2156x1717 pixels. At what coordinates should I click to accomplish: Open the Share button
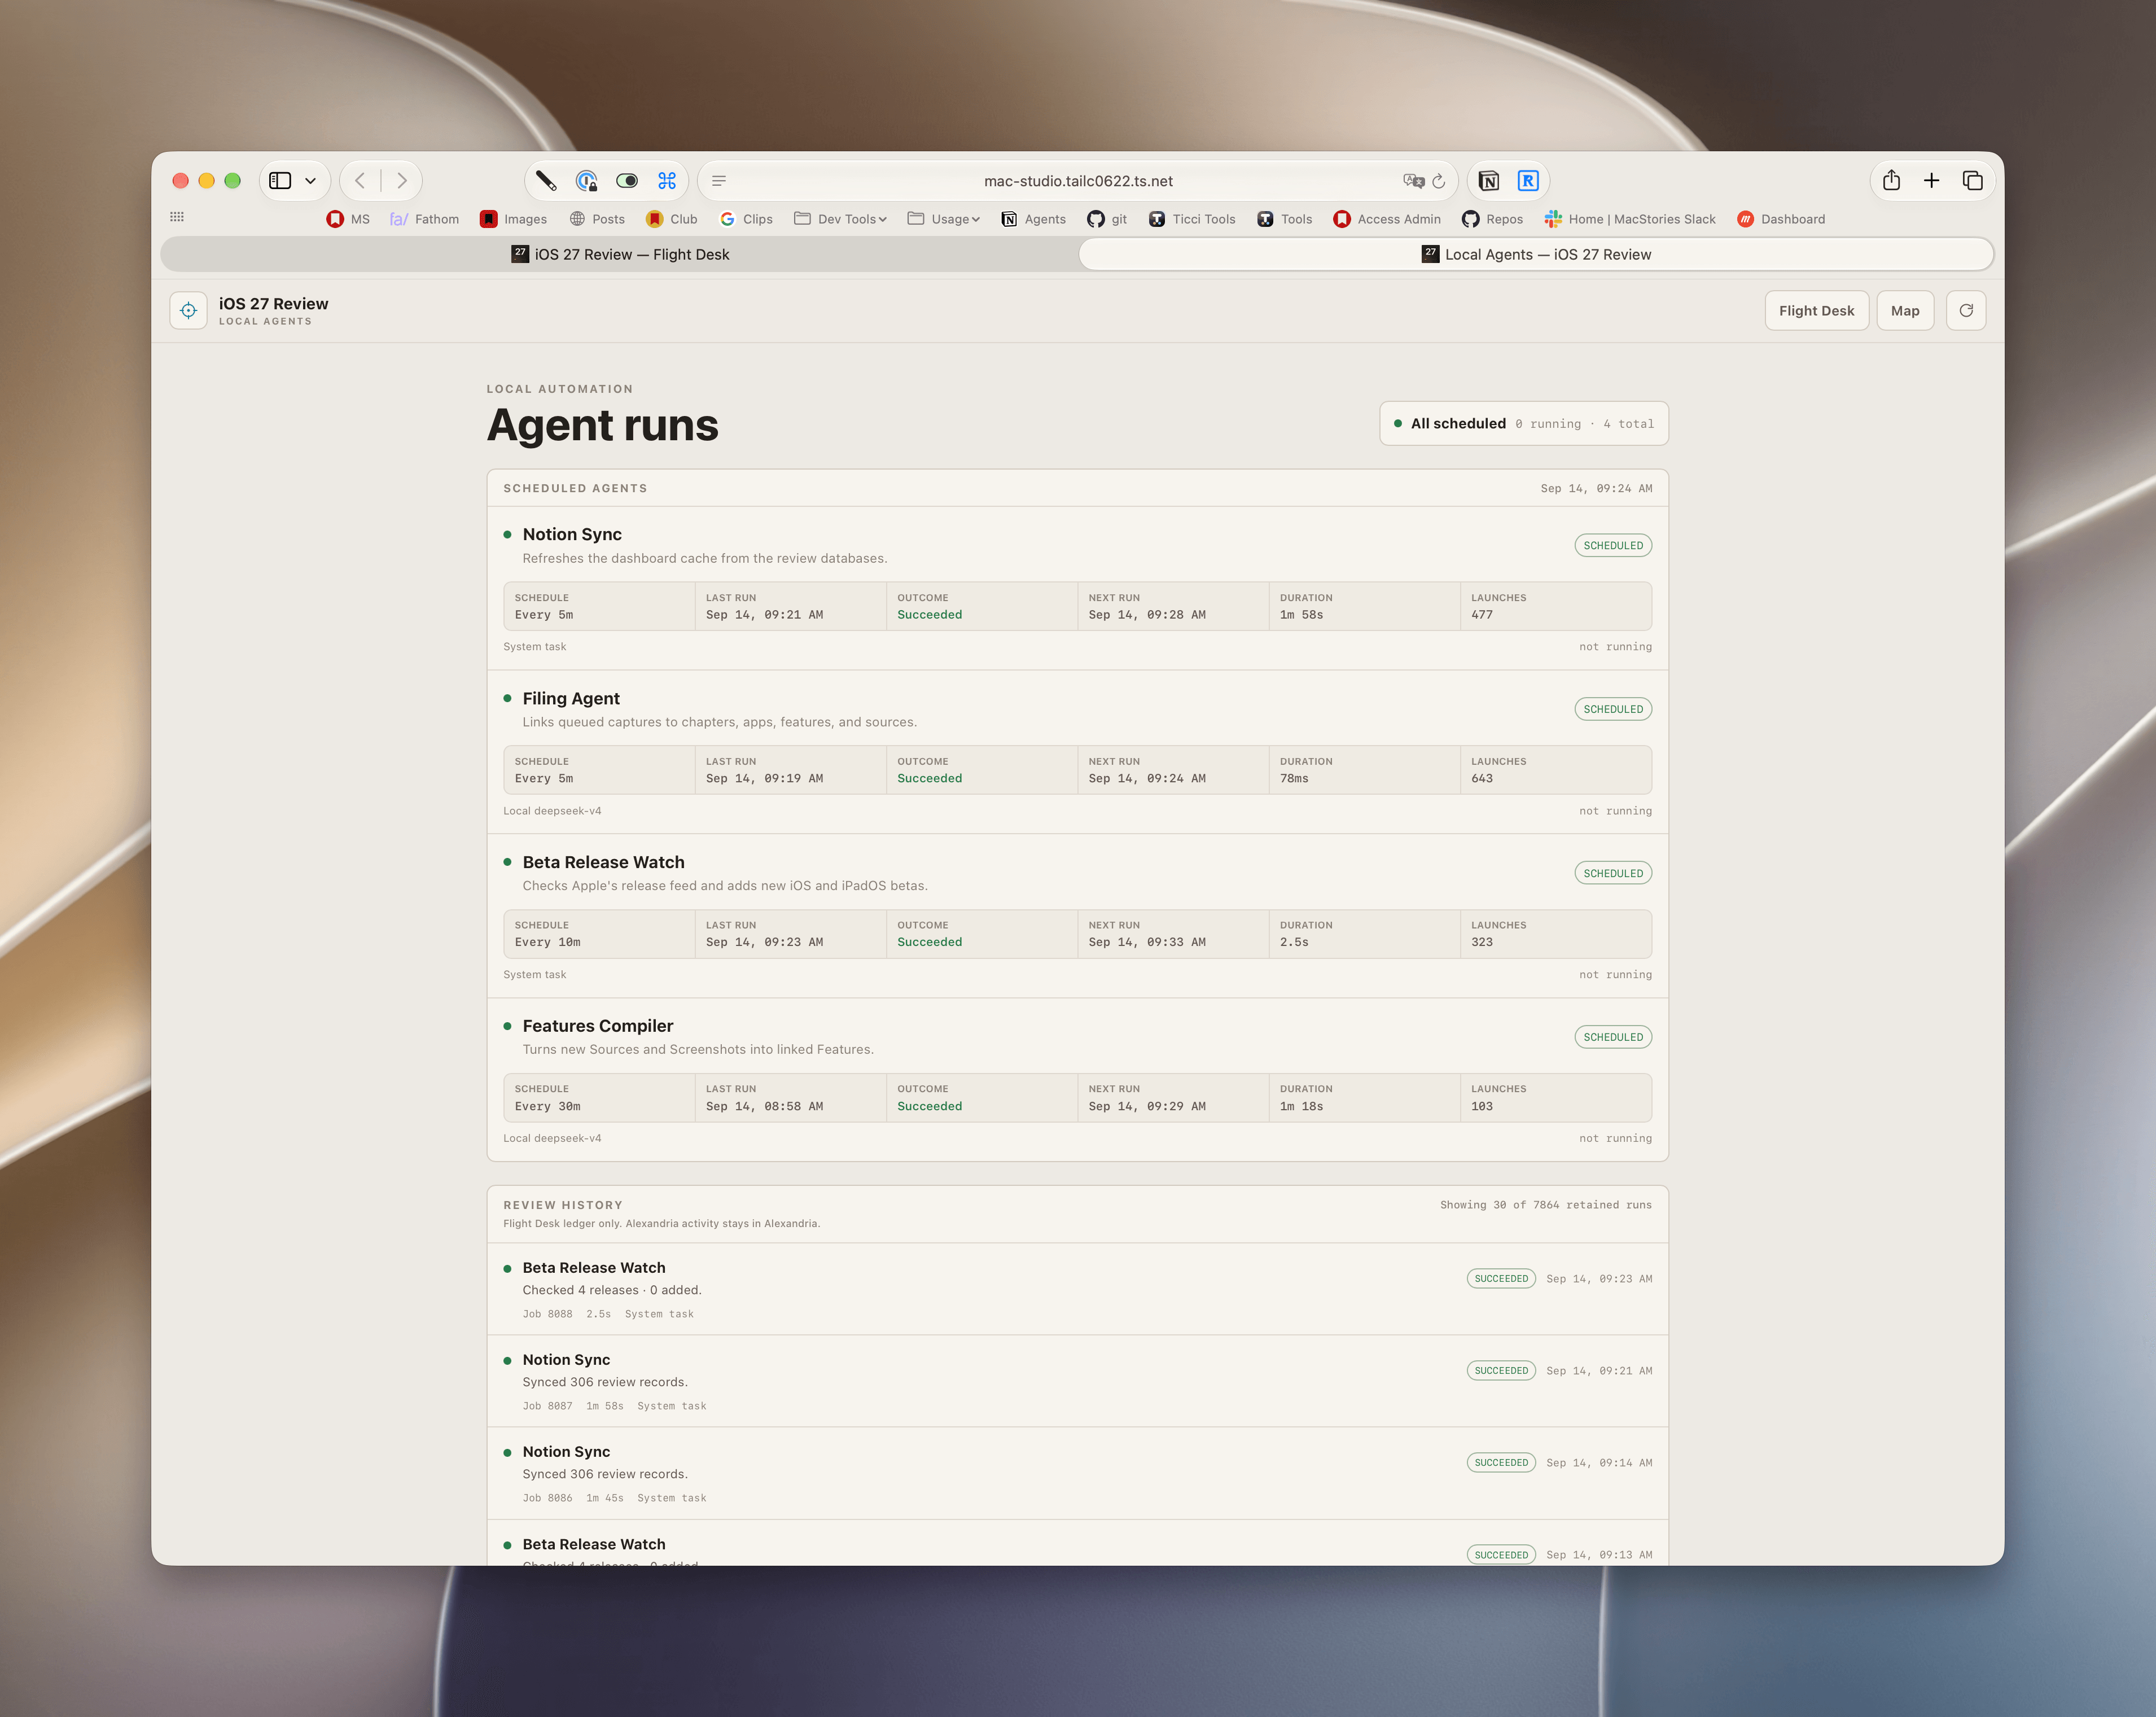click(1891, 181)
